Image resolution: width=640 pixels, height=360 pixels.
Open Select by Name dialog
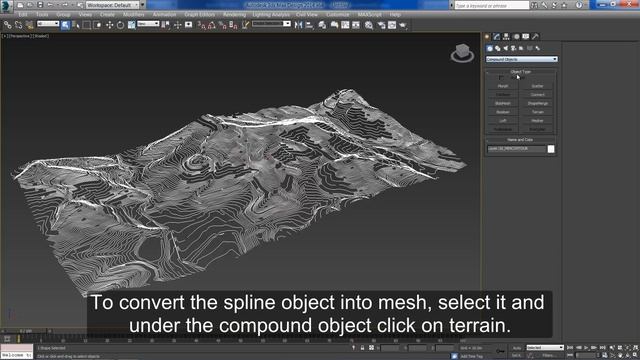76,25
